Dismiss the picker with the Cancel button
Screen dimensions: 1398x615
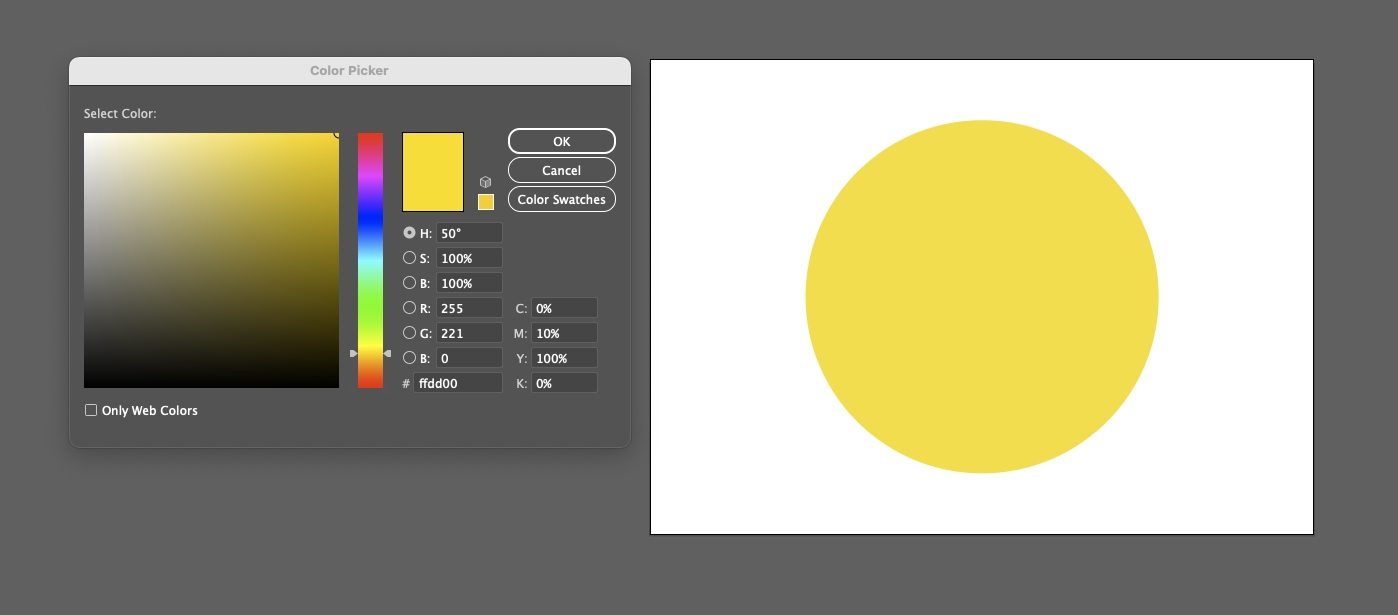pyautogui.click(x=561, y=169)
